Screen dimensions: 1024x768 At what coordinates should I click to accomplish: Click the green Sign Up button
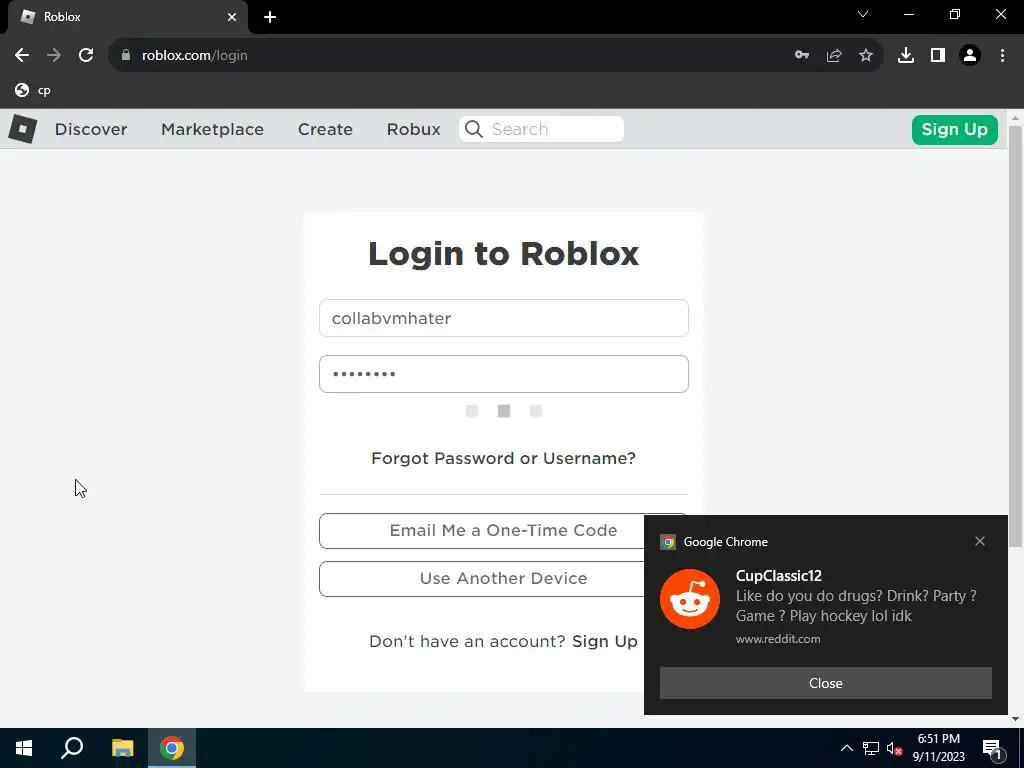pos(955,129)
